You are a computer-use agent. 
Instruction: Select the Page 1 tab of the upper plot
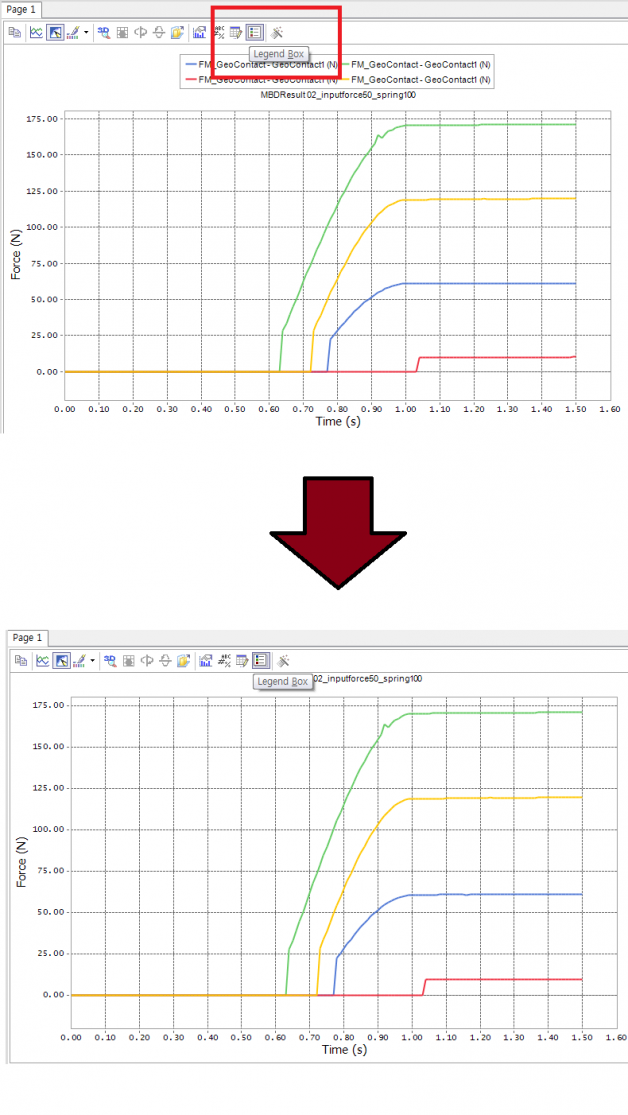pos(20,9)
